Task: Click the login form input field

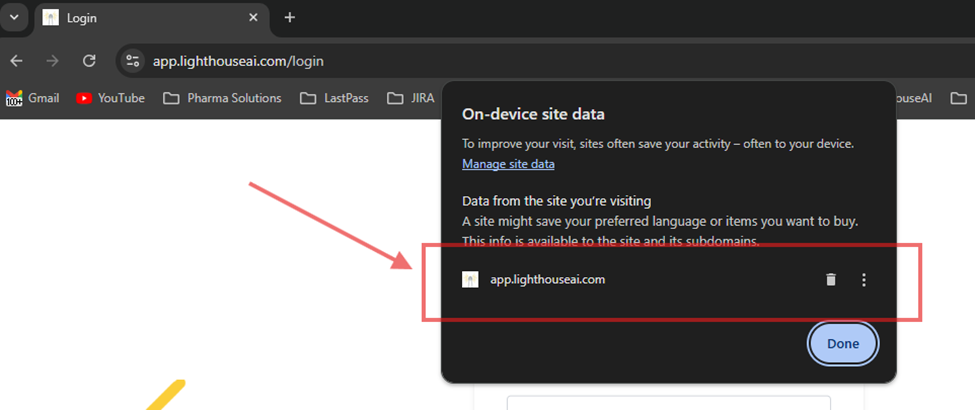Action: click(668, 403)
